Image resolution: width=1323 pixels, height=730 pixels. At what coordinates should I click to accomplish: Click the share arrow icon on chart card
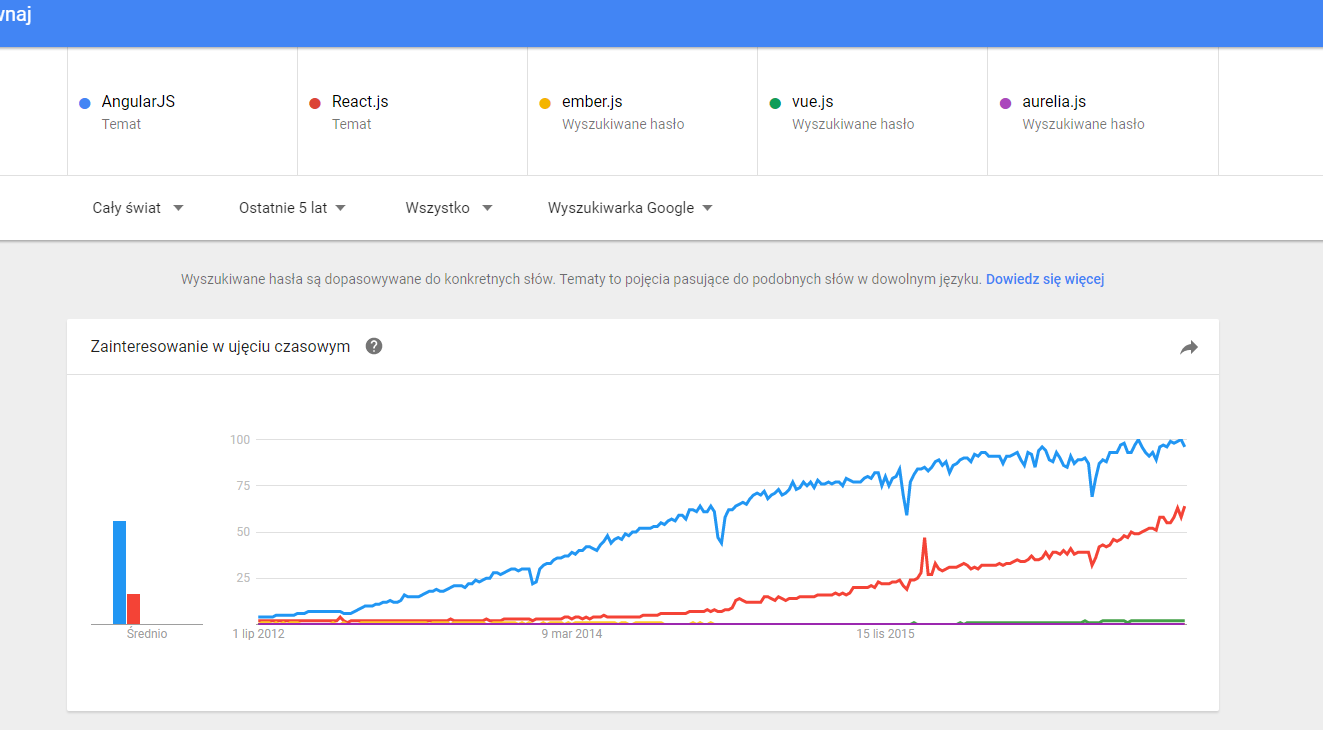pos(1188,348)
